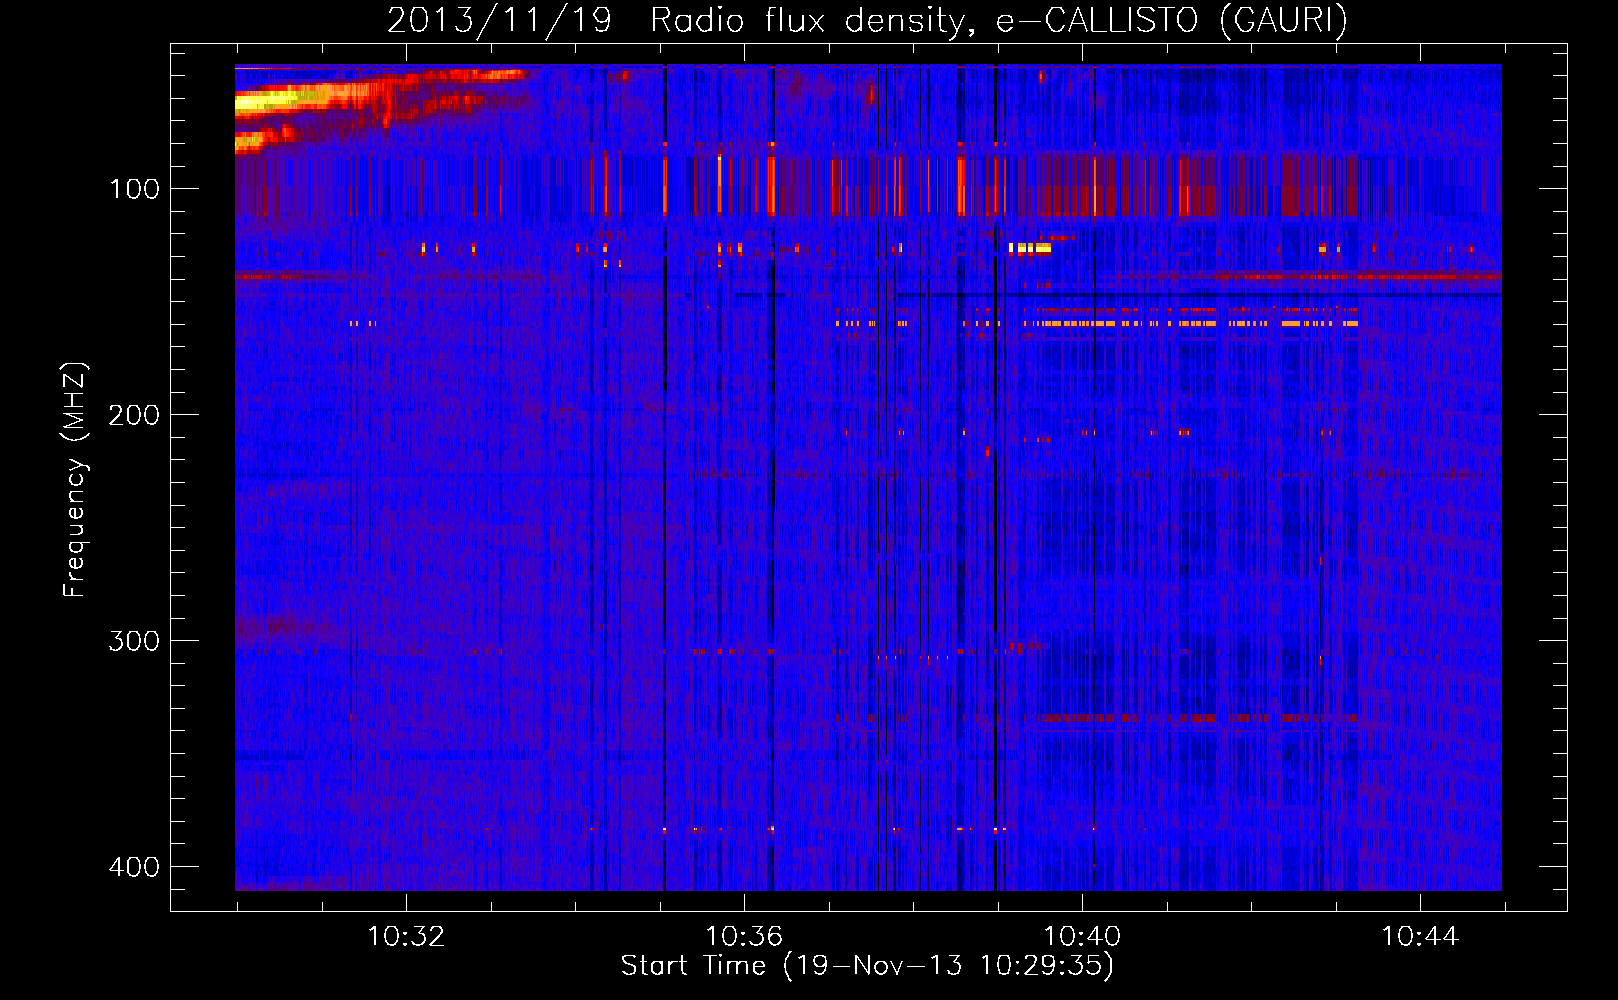1618x1000 pixels.
Task: Click the 300 frequency tick label
Action: (134, 641)
